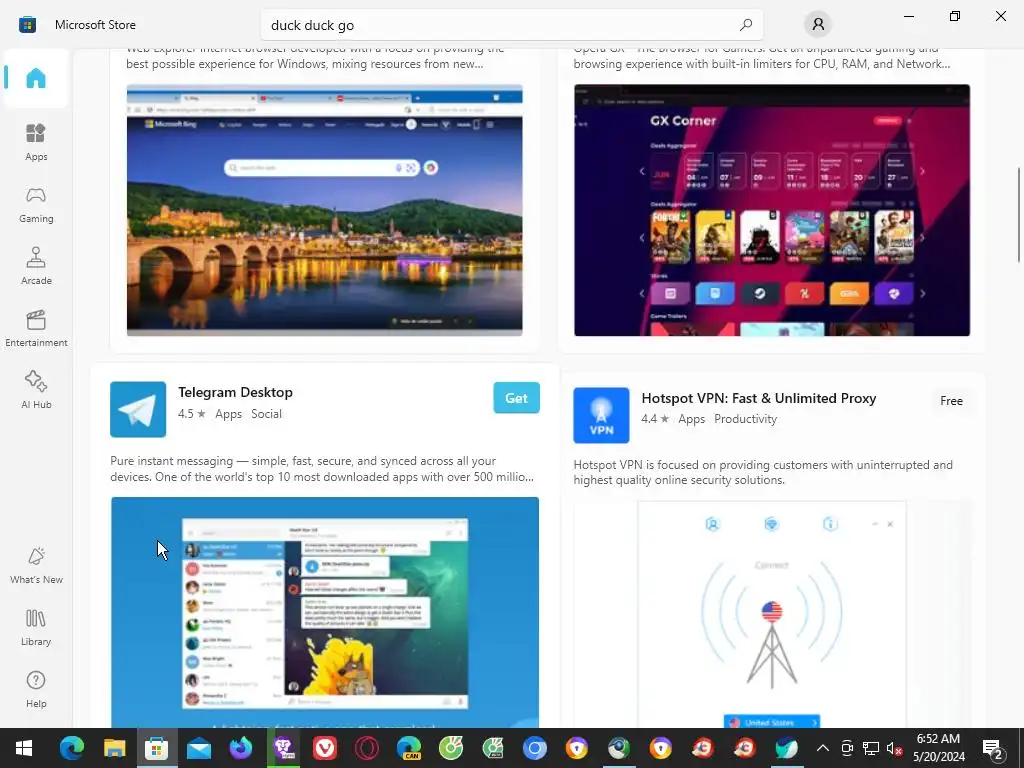Open the notification center icon
Viewport: 1024px width, 768px height.
(993, 748)
